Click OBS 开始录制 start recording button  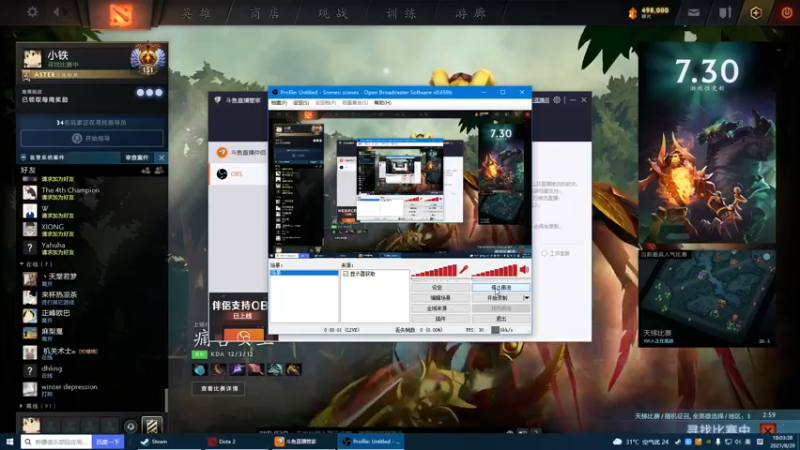pyautogui.click(x=497, y=297)
